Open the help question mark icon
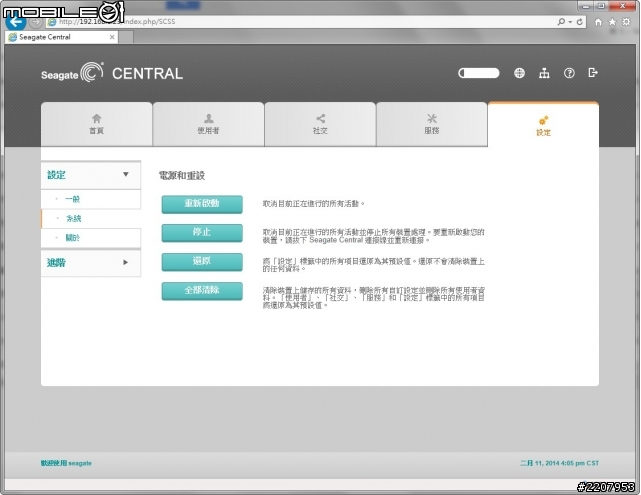Image resolution: width=641 pixels, height=495 pixels. click(569, 73)
